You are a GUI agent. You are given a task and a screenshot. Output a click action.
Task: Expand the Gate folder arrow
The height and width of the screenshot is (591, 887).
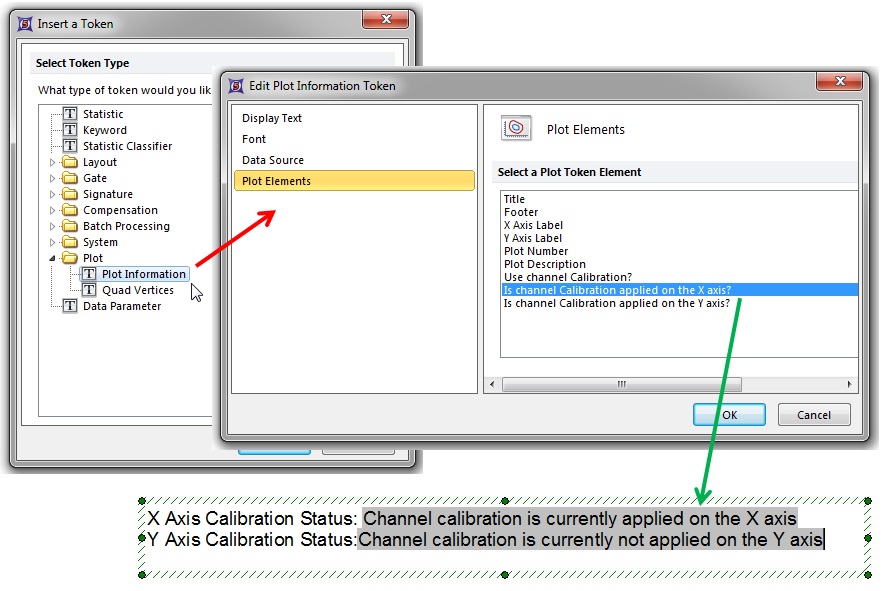point(53,178)
